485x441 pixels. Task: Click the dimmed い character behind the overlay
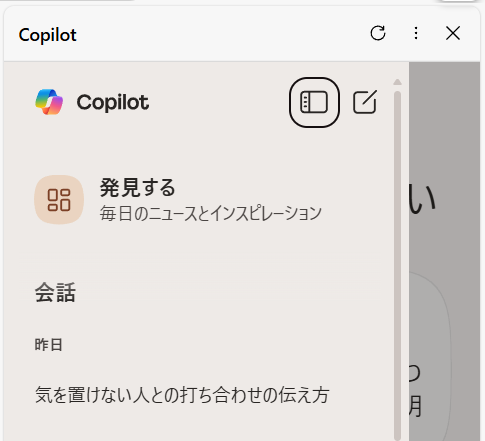(x=423, y=199)
